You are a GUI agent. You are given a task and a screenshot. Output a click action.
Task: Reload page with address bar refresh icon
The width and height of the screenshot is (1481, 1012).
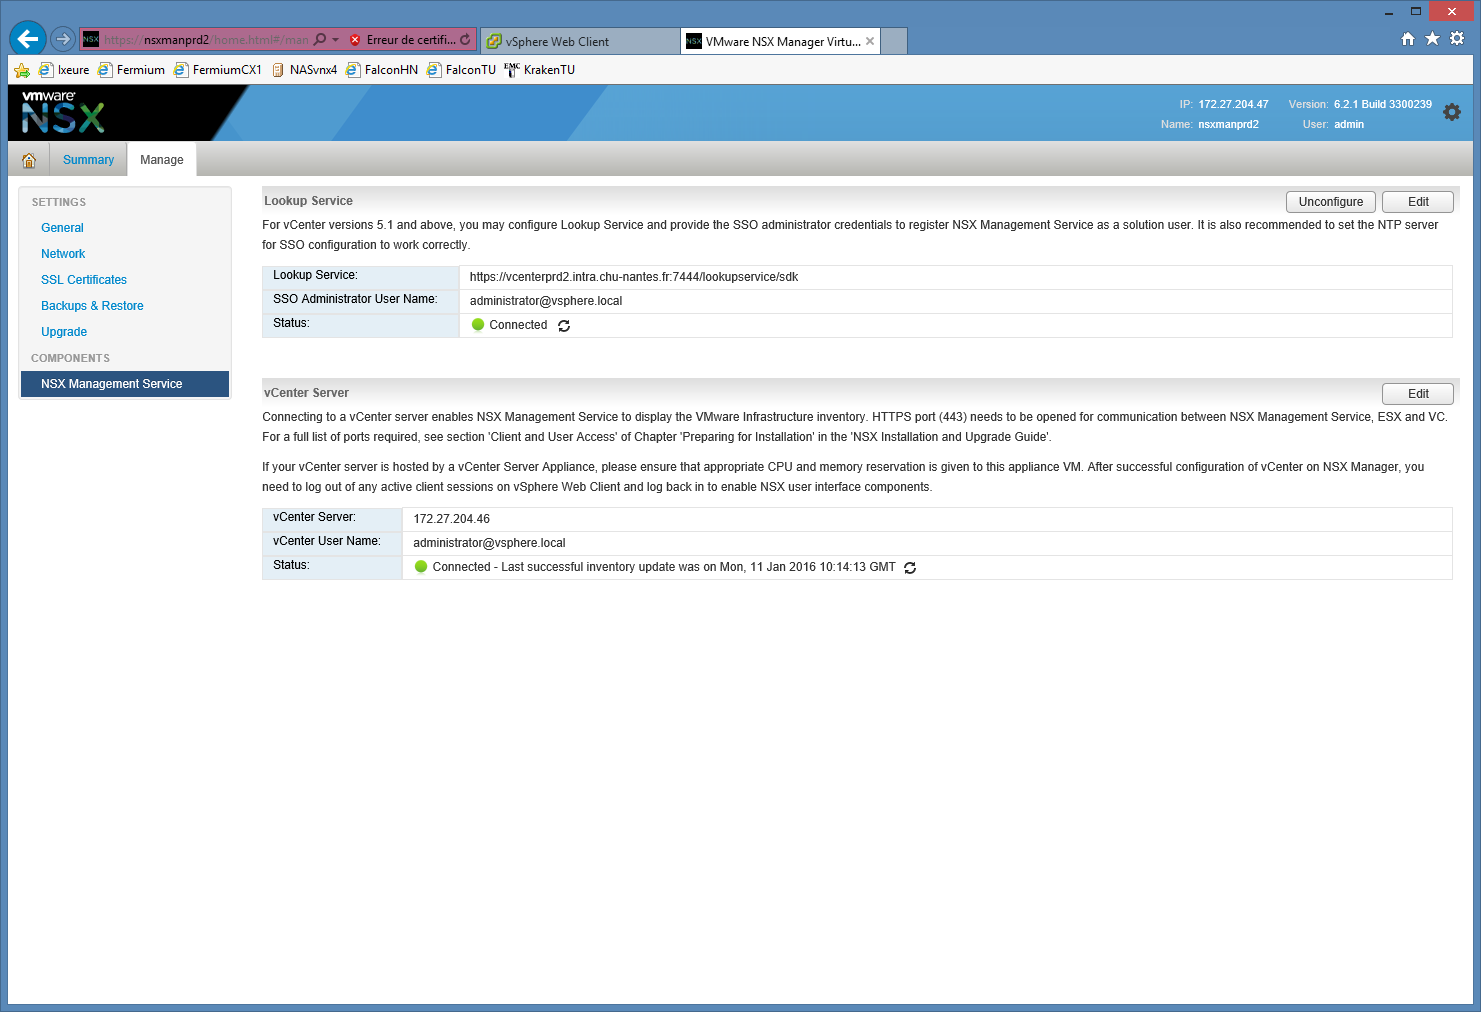[x=465, y=40]
